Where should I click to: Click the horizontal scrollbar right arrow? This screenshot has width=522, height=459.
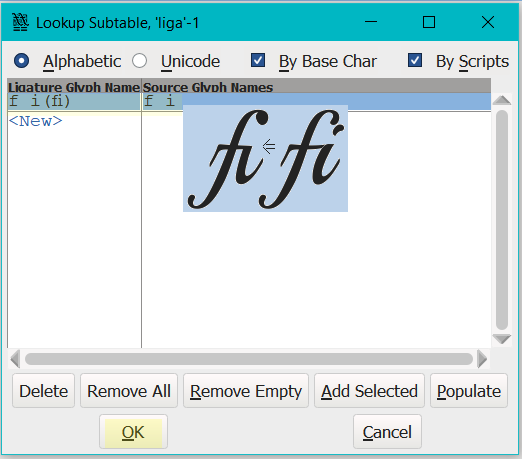tap(482, 359)
